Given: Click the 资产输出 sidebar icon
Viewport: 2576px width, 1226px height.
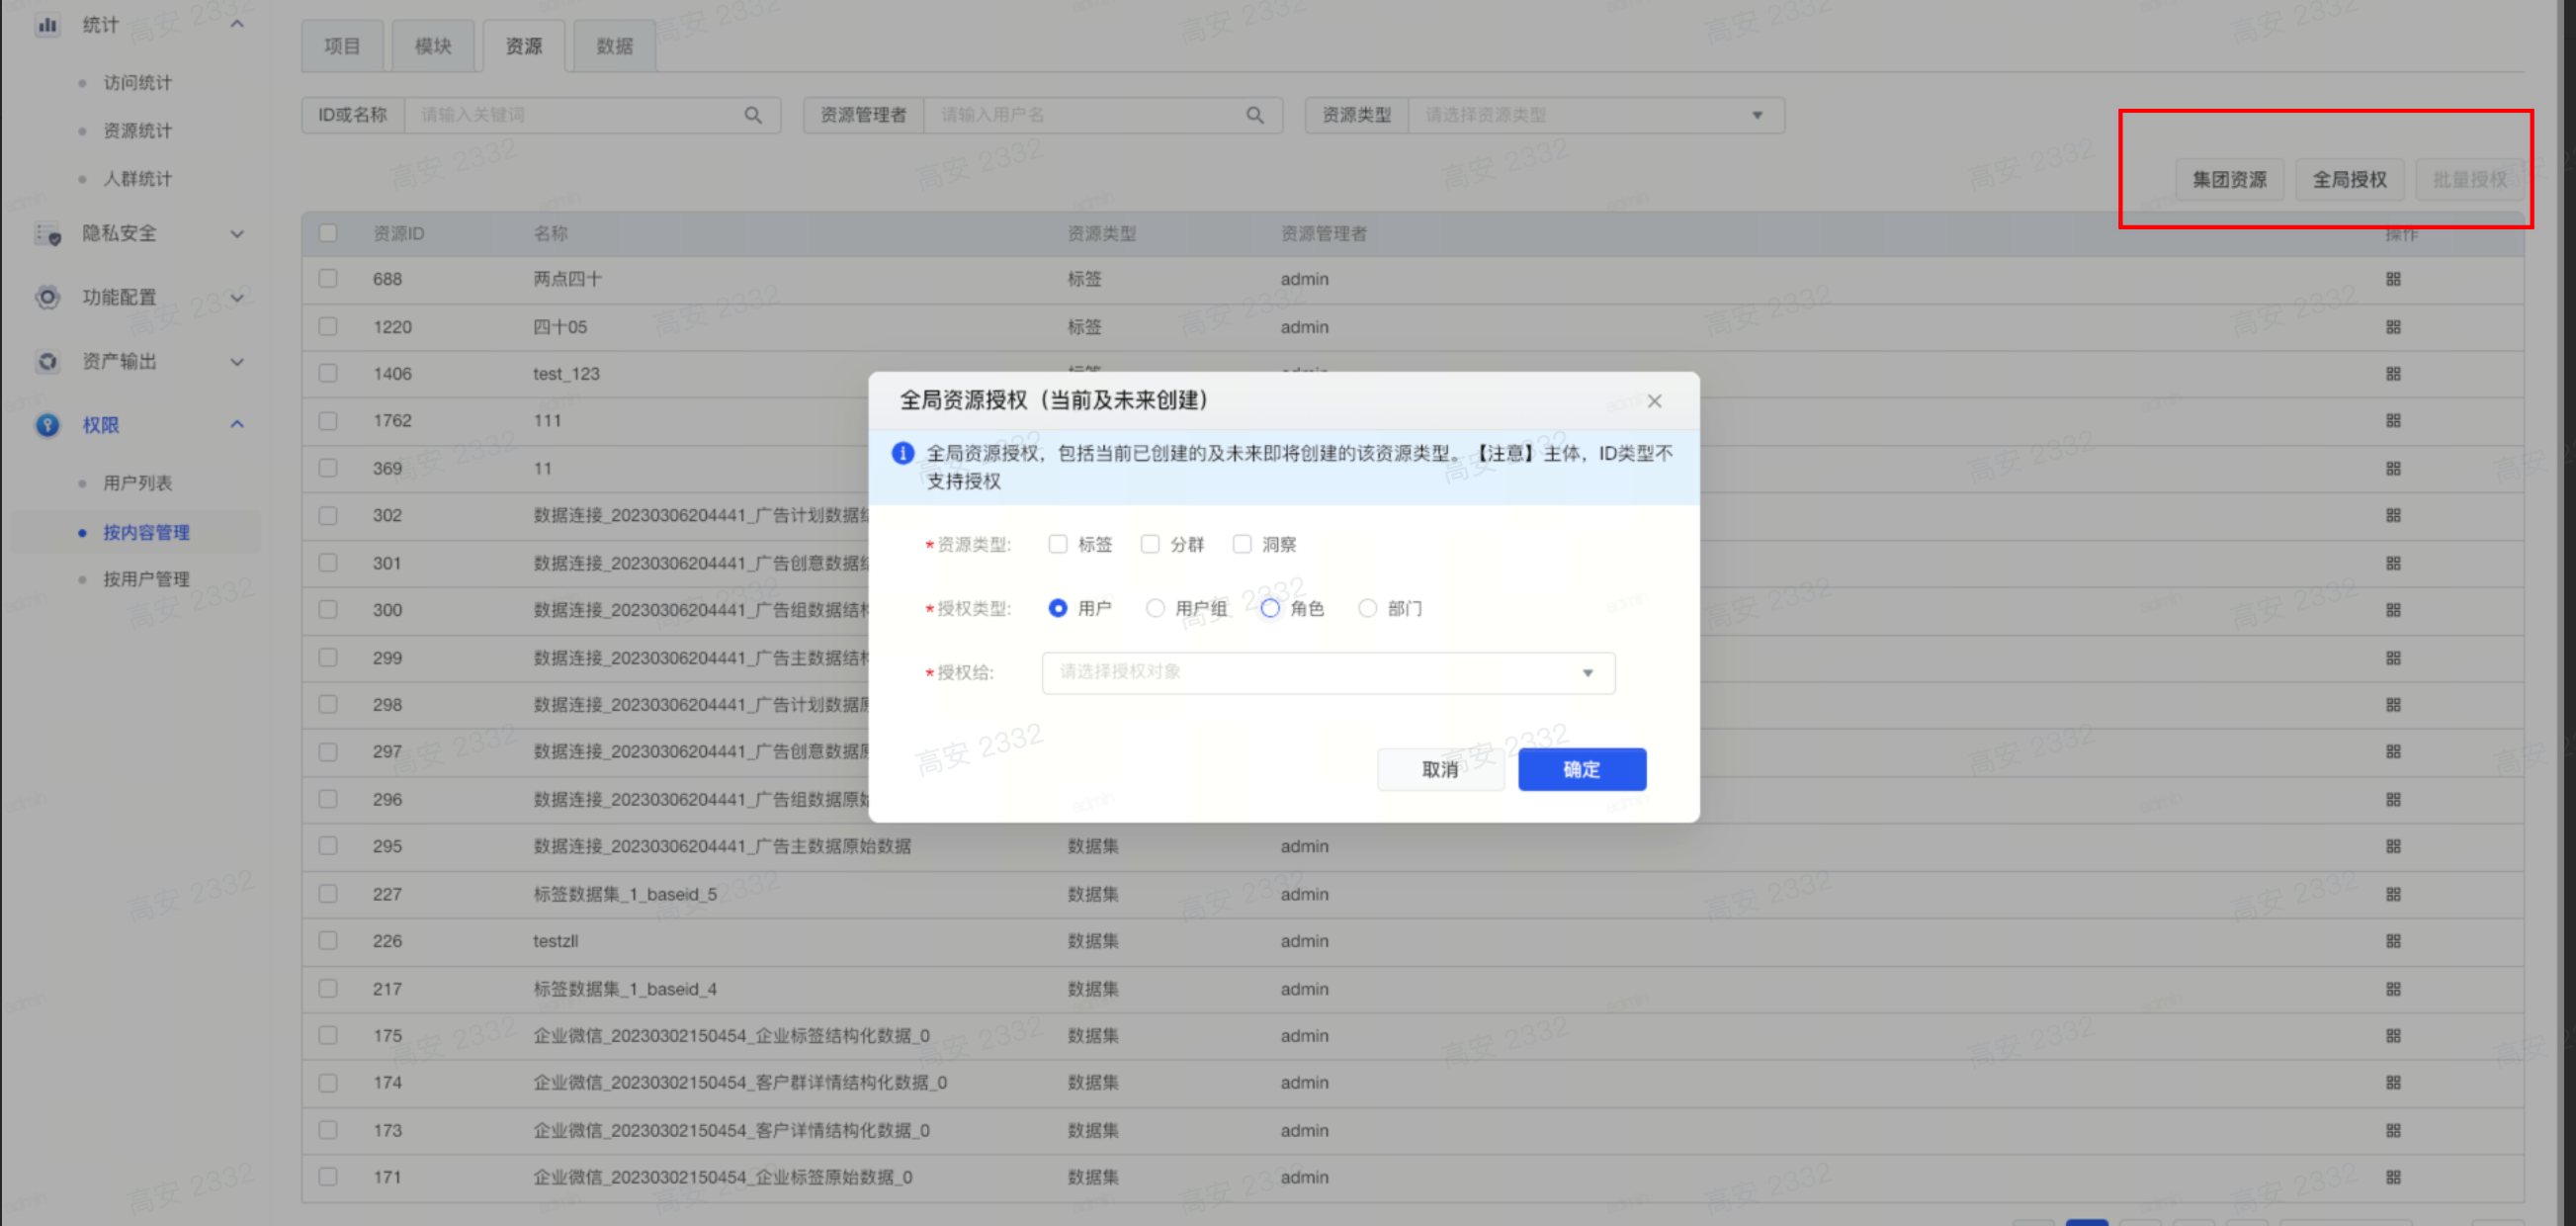Looking at the screenshot, I should pyautogui.click(x=47, y=361).
